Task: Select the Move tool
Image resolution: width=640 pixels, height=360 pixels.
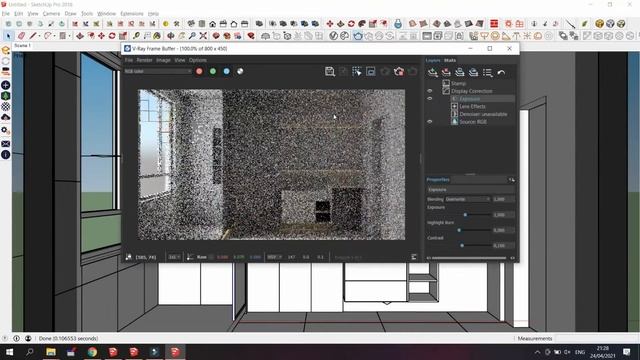Action: 101,36
